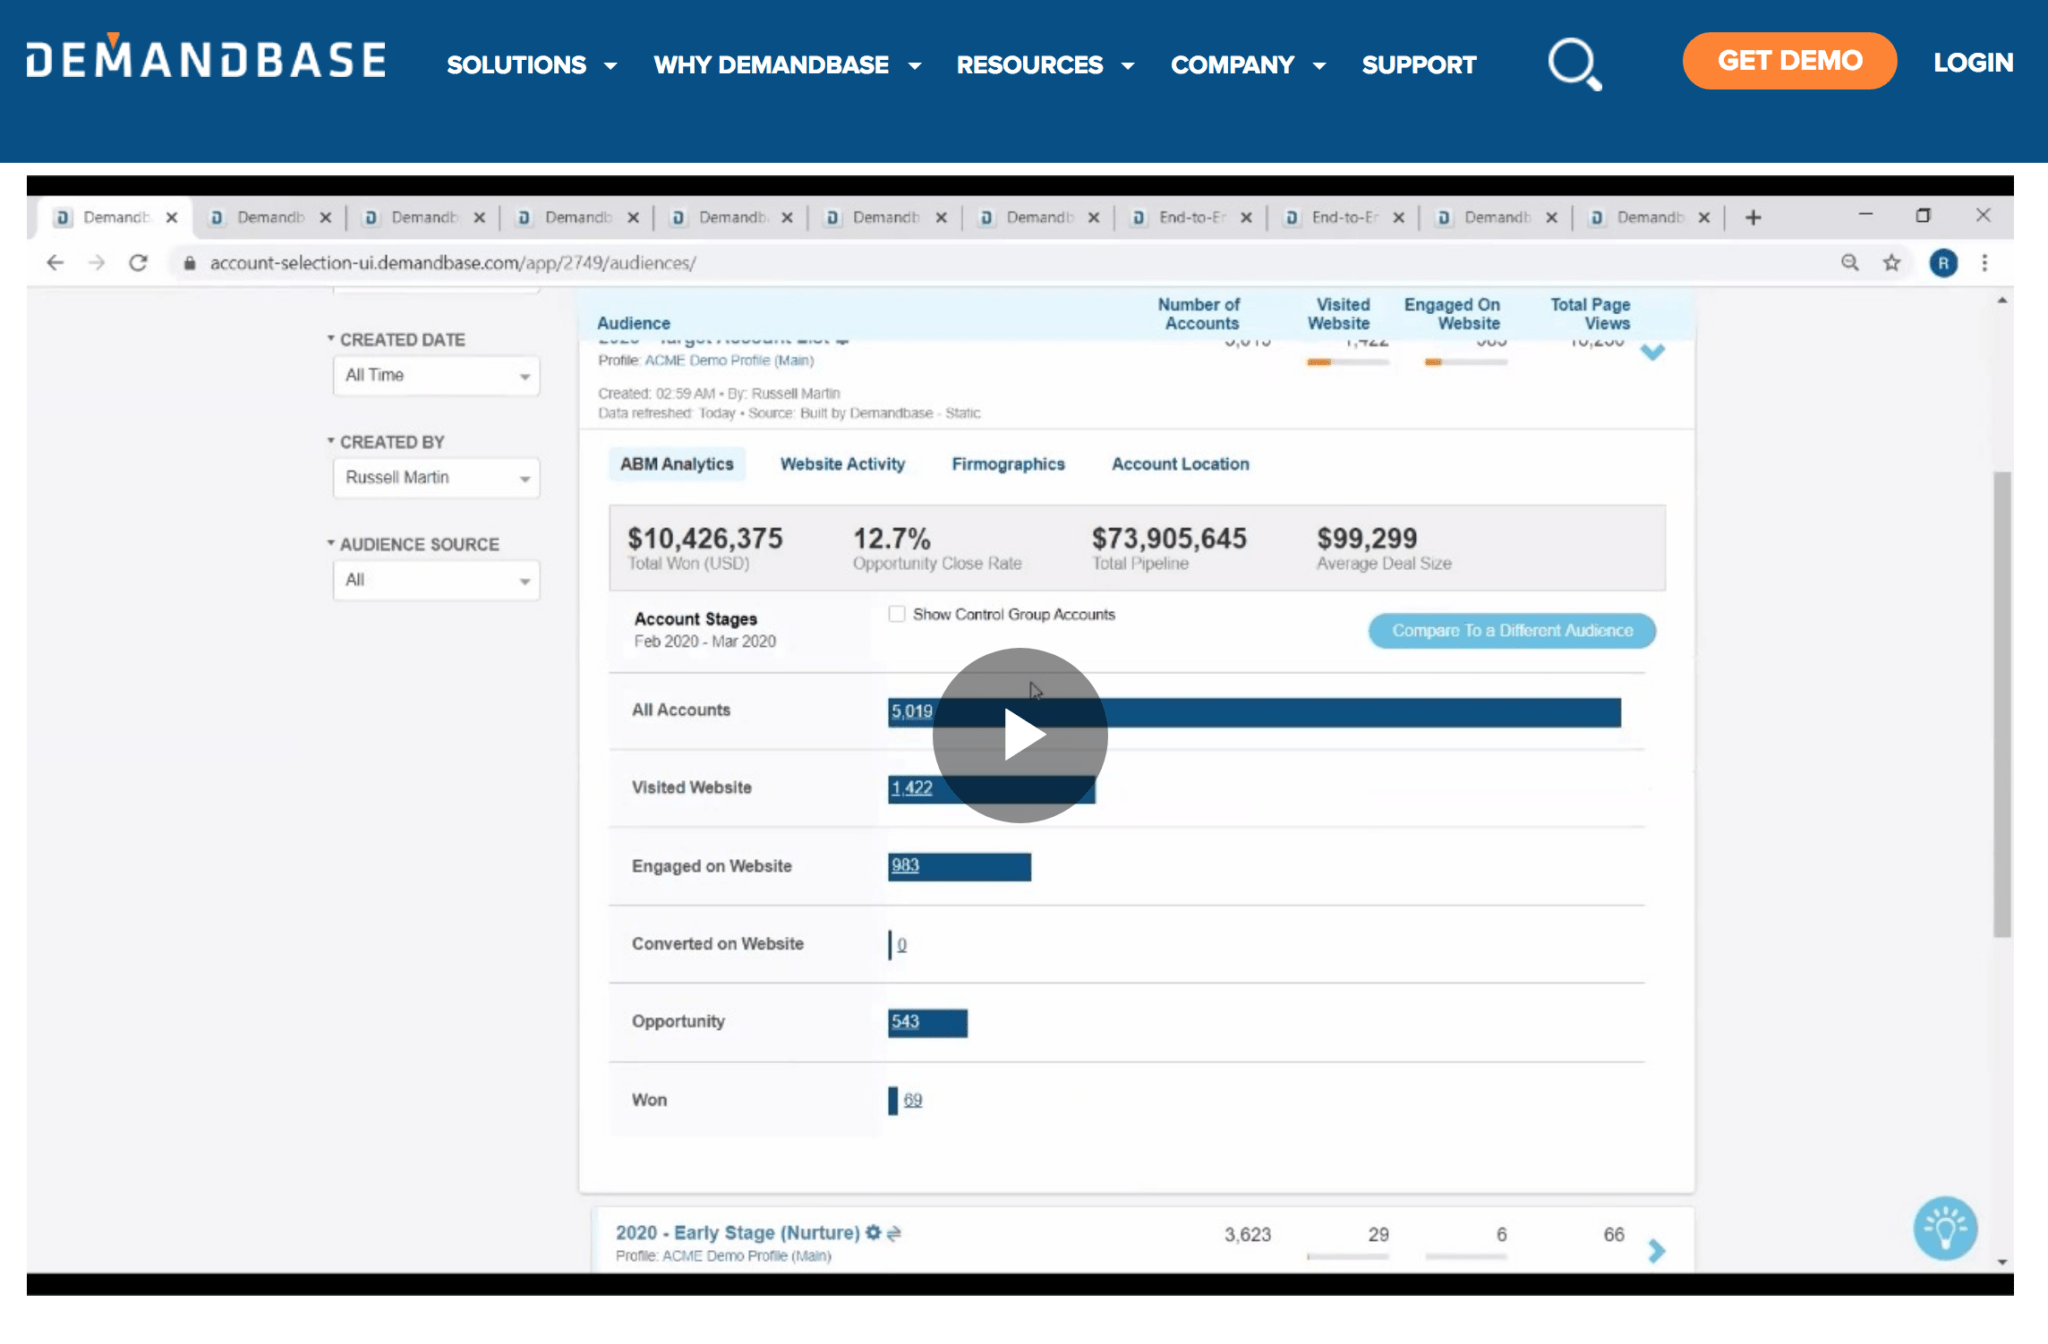This screenshot has width=2048, height=1344.
Task: Expand the Early Stage (Nurture) row chevron
Action: pyautogui.click(x=1657, y=1250)
